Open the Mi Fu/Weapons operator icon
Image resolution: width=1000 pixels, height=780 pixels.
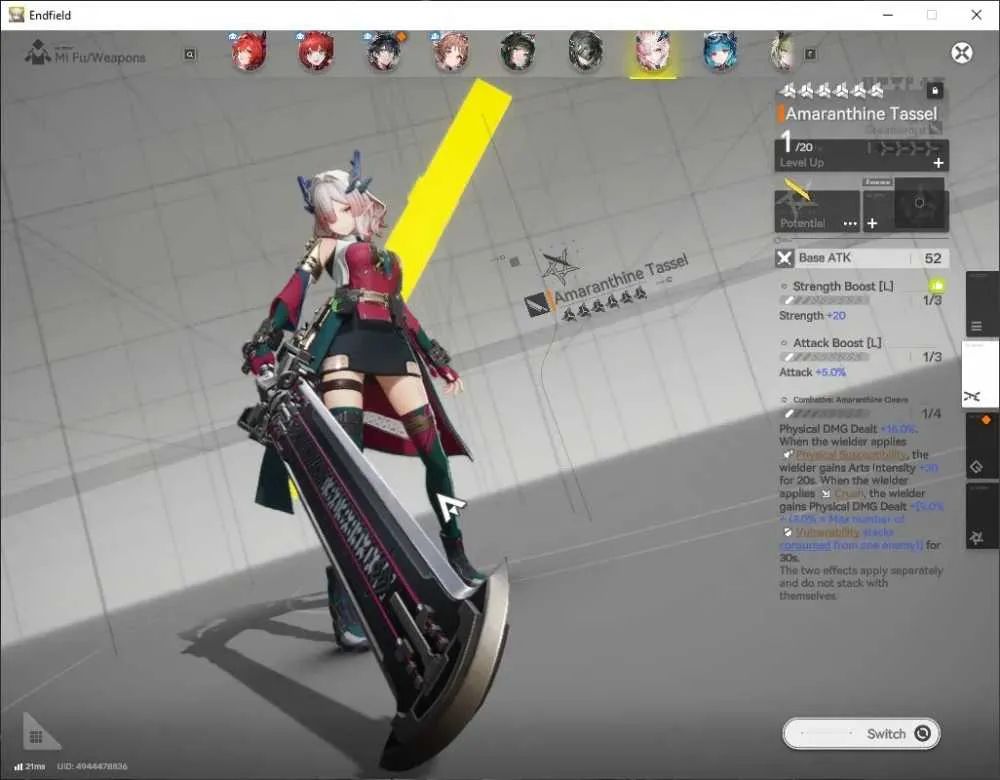[38, 52]
